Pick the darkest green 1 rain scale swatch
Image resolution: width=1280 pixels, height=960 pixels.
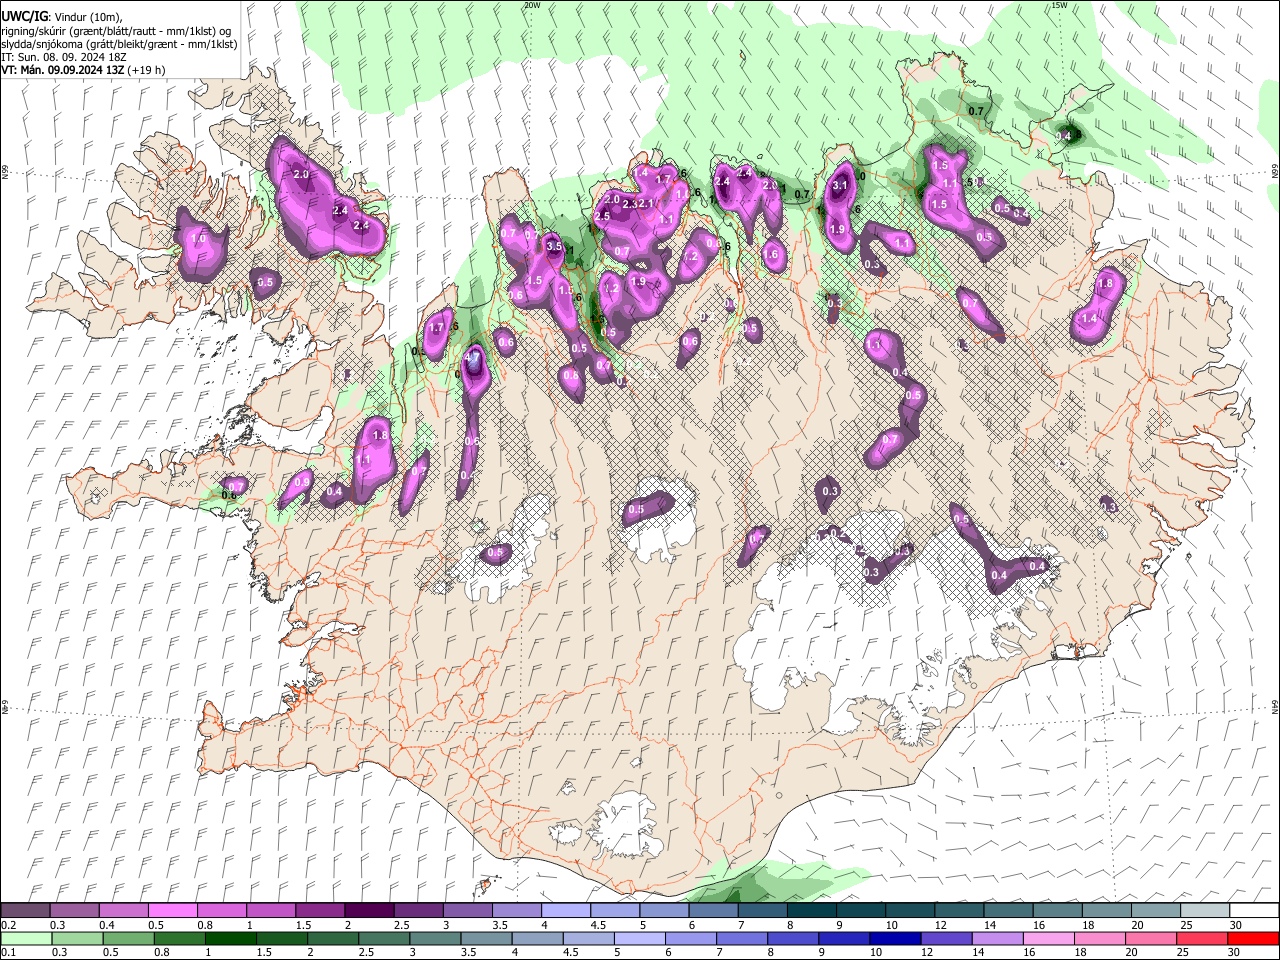(x=230, y=938)
